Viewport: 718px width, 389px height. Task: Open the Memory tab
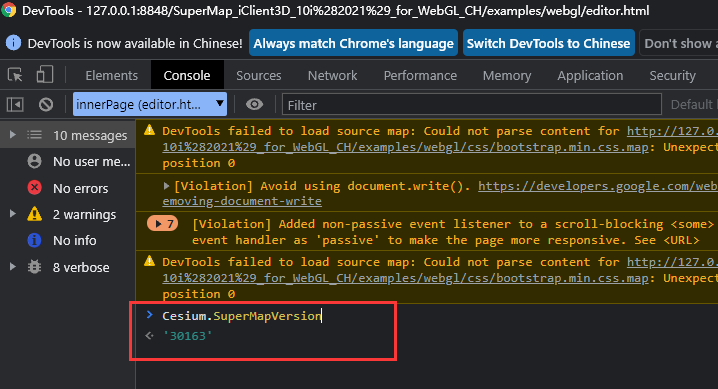pos(507,75)
